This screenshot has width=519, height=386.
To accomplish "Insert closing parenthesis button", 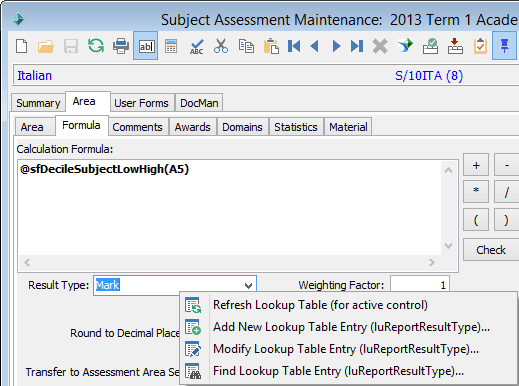I will pos(506,220).
